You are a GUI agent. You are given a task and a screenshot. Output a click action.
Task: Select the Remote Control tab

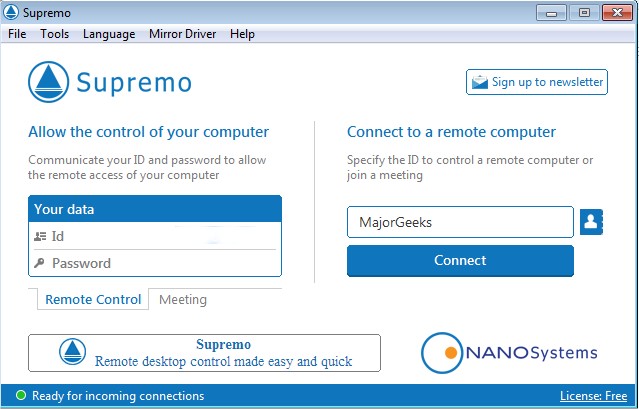pyautogui.click(x=92, y=299)
